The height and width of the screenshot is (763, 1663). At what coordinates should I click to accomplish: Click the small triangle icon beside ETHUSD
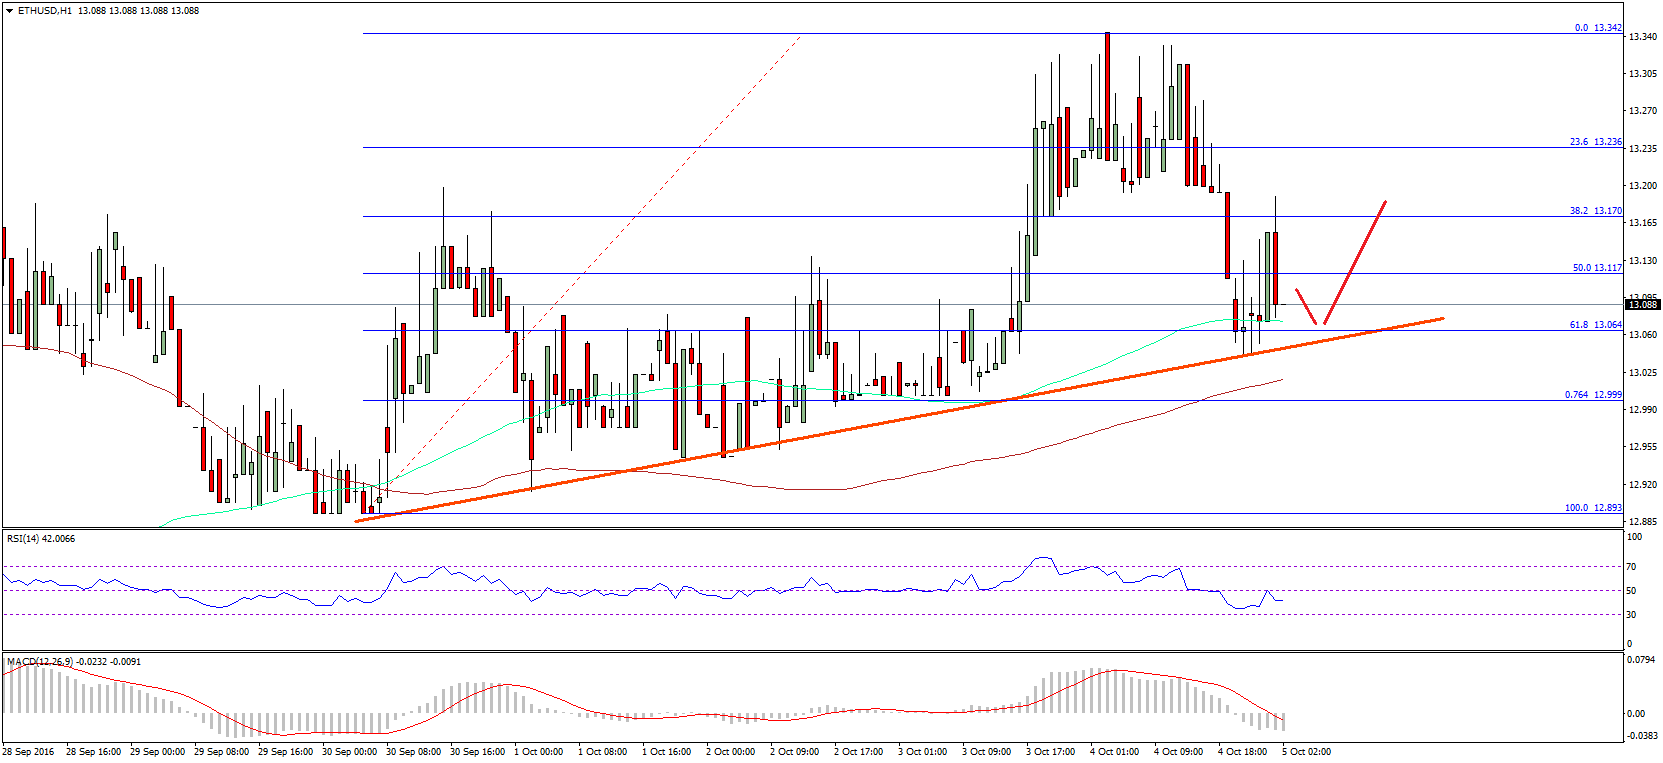10,11
